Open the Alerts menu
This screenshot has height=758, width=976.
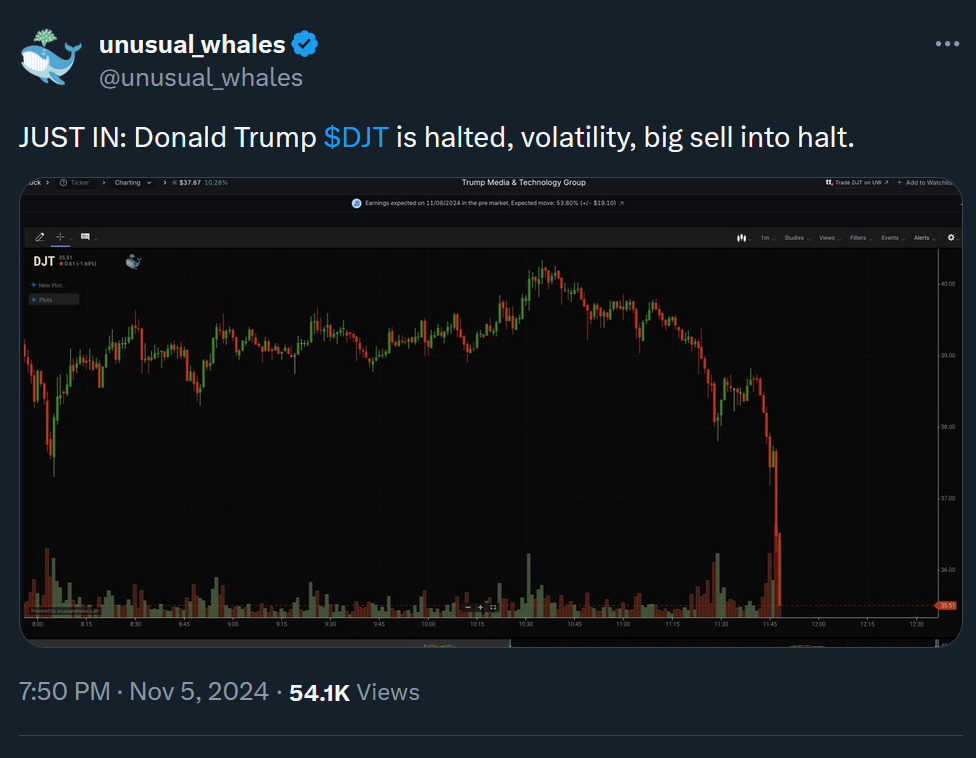[923, 238]
